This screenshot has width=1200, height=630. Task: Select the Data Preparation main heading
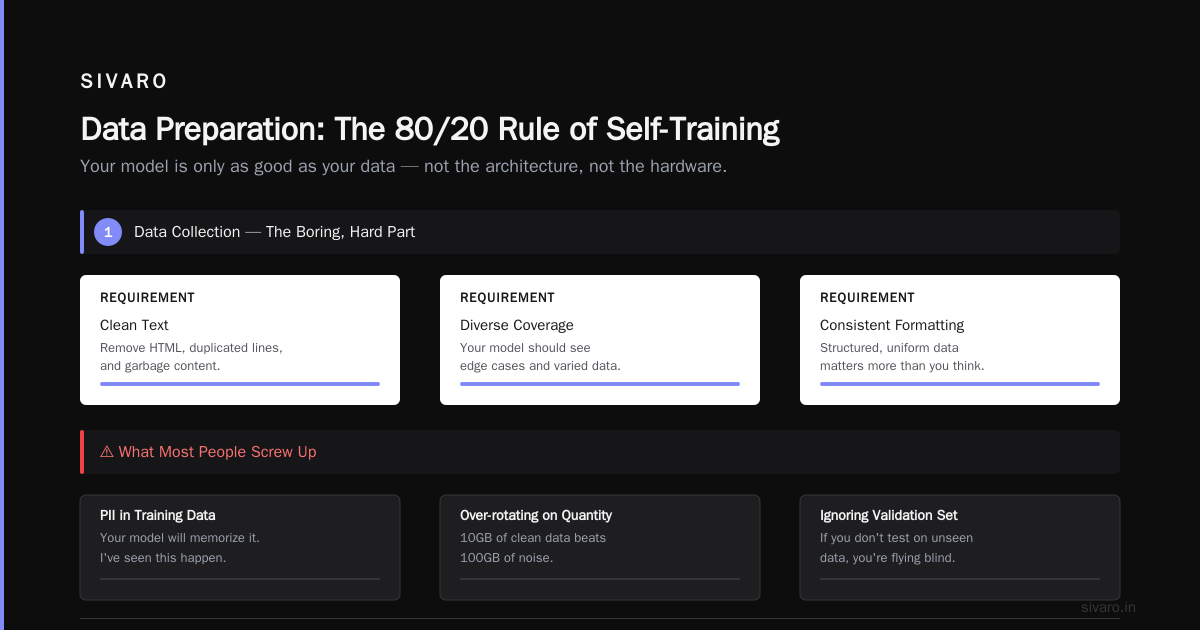(x=430, y=129)
